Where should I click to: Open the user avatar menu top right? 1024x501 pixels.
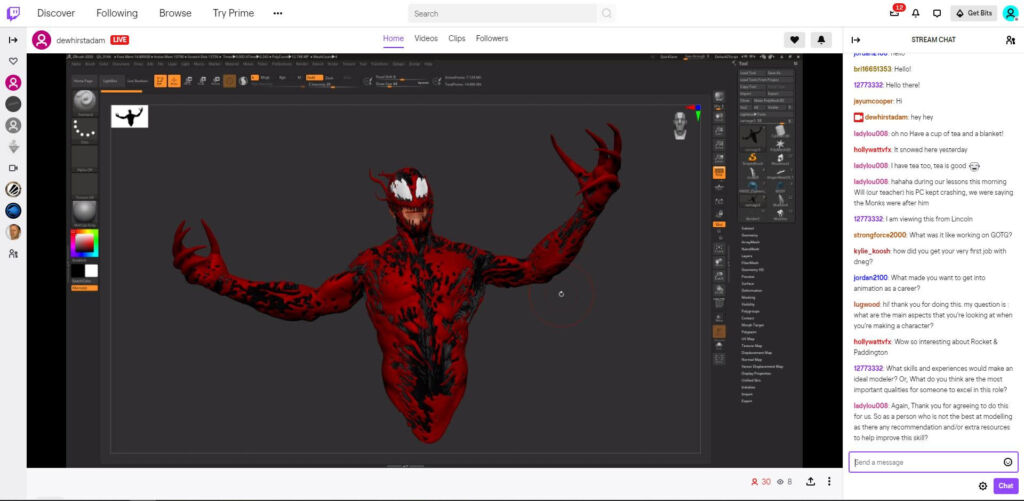1010,13
